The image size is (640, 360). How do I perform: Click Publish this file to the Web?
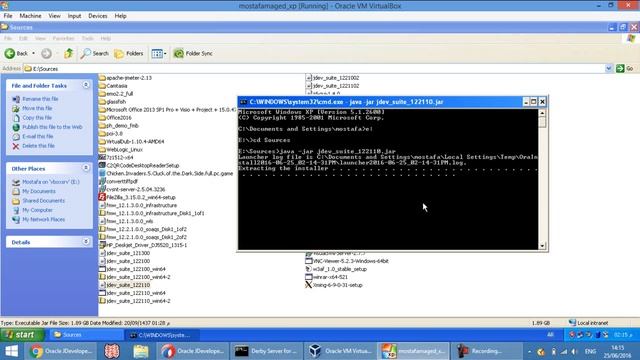pyautogui.click(x=52, y=127)
